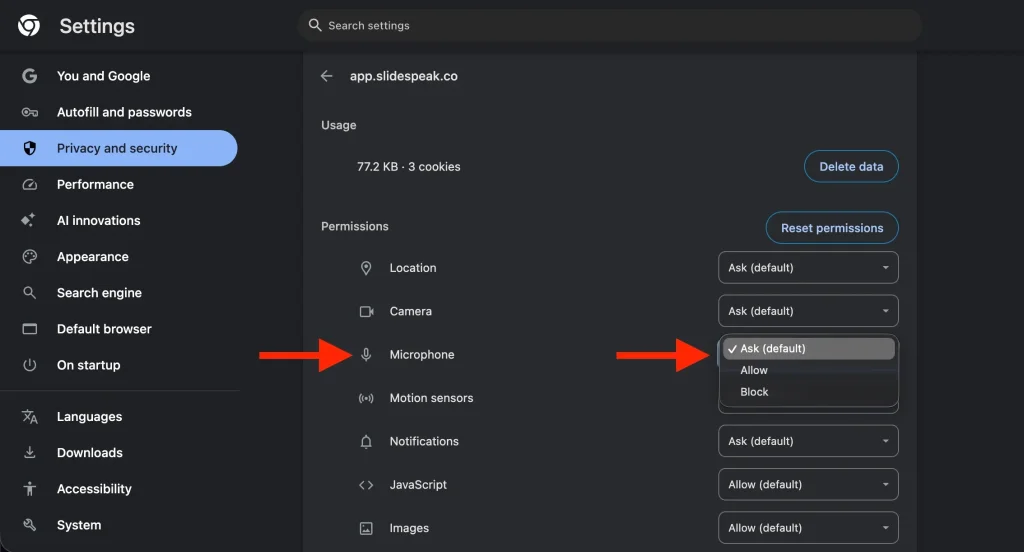Open the JavaScript permission dropdown

[808, 485]
